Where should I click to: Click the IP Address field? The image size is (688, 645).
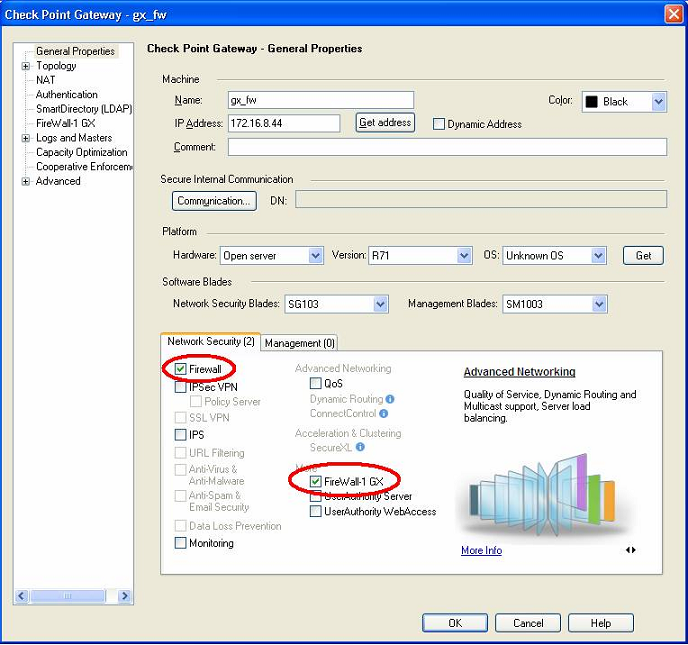click(x=284, y=123)
